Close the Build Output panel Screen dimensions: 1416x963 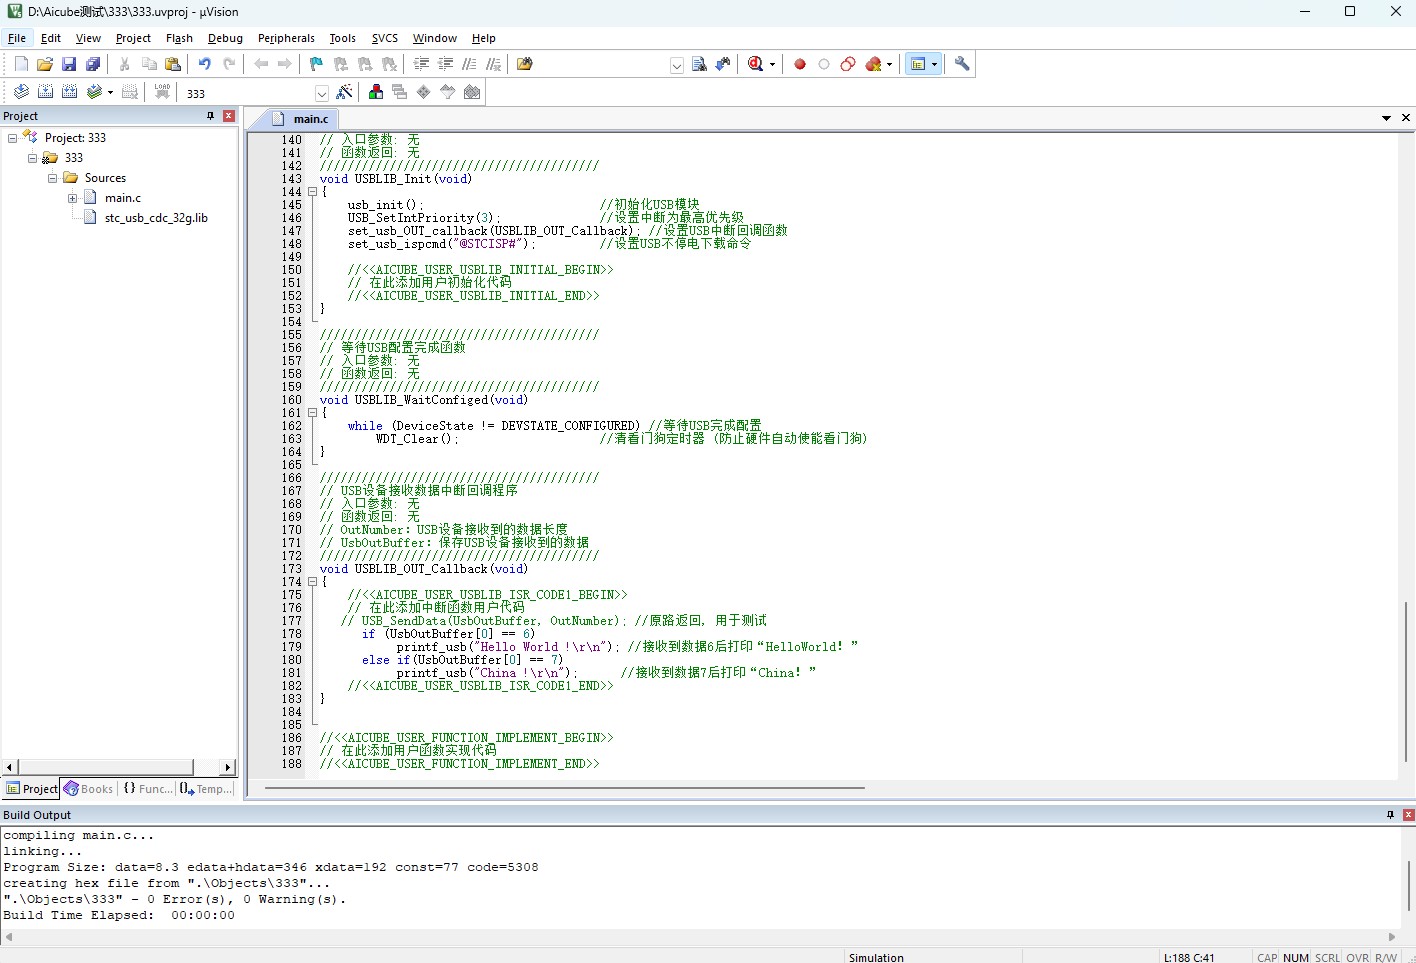pos(1408,815)
